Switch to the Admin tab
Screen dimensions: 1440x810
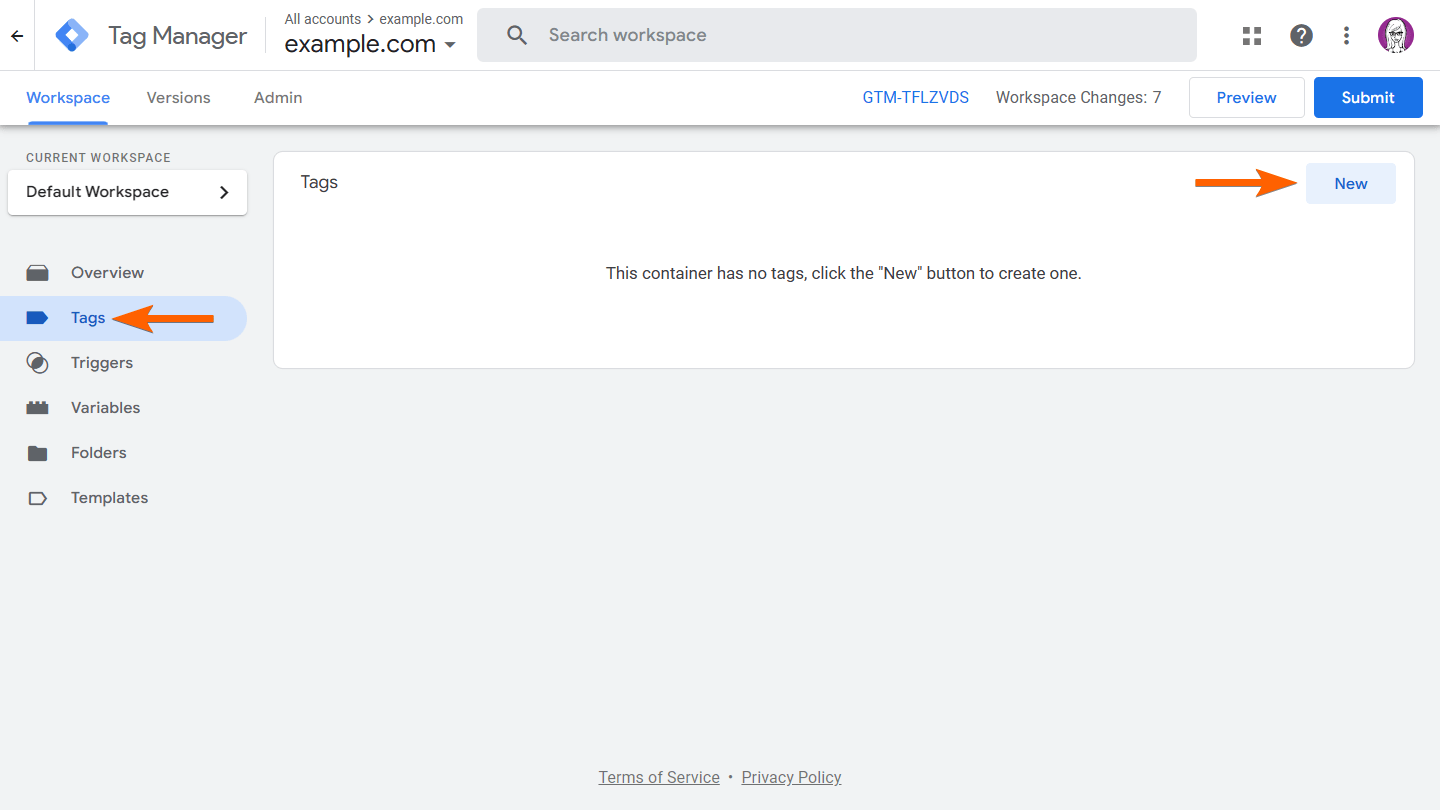click(278, 98)
